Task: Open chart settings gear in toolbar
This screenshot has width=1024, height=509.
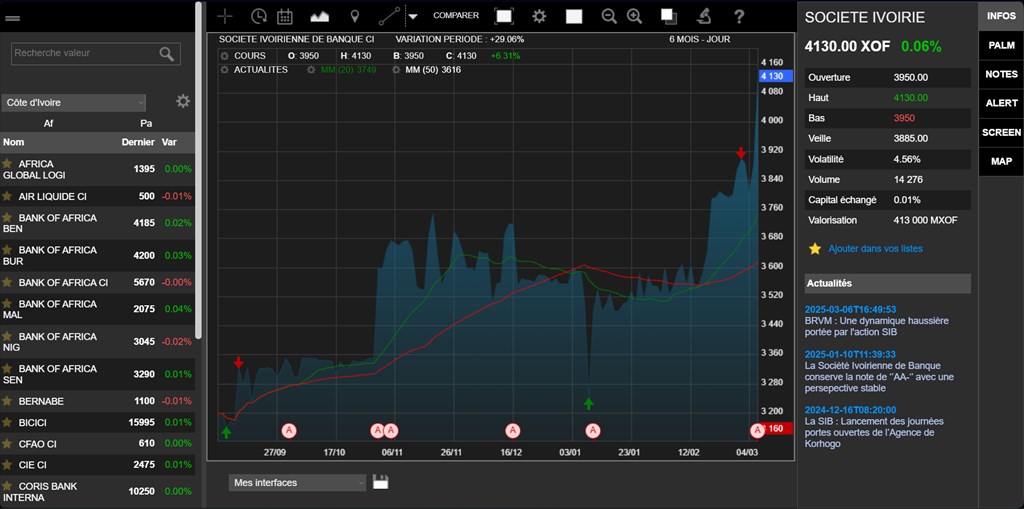Action: click(x=539, y=16)
